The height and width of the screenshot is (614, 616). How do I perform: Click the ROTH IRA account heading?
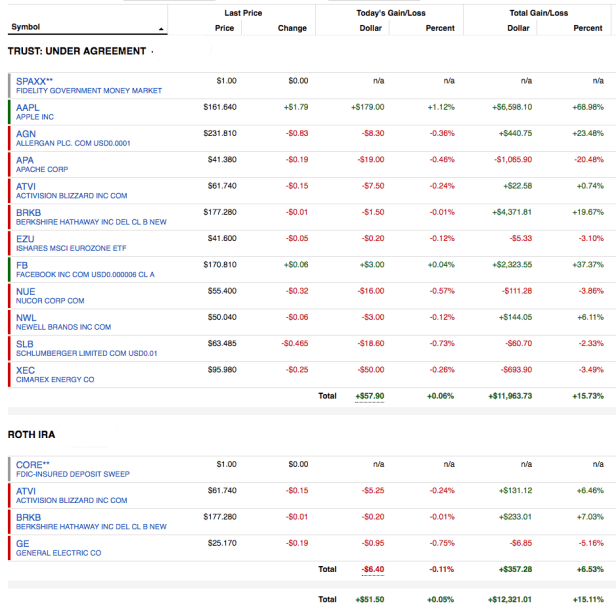(31, 433)
